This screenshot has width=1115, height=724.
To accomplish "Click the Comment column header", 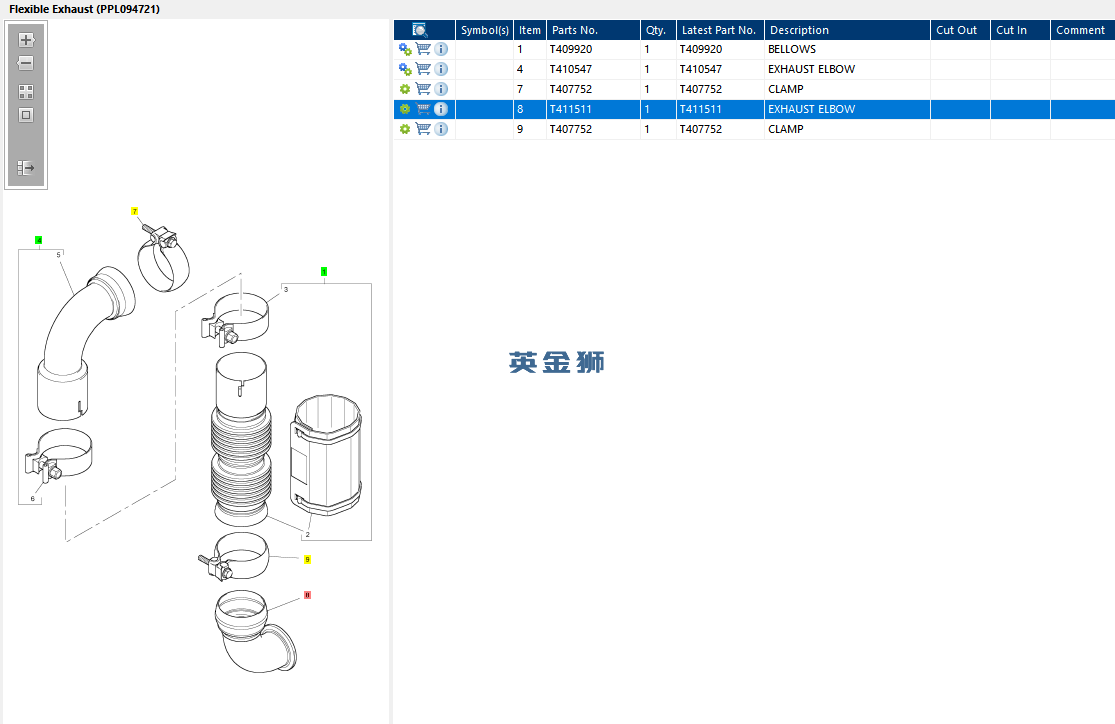I will [x=1082, y=30].
